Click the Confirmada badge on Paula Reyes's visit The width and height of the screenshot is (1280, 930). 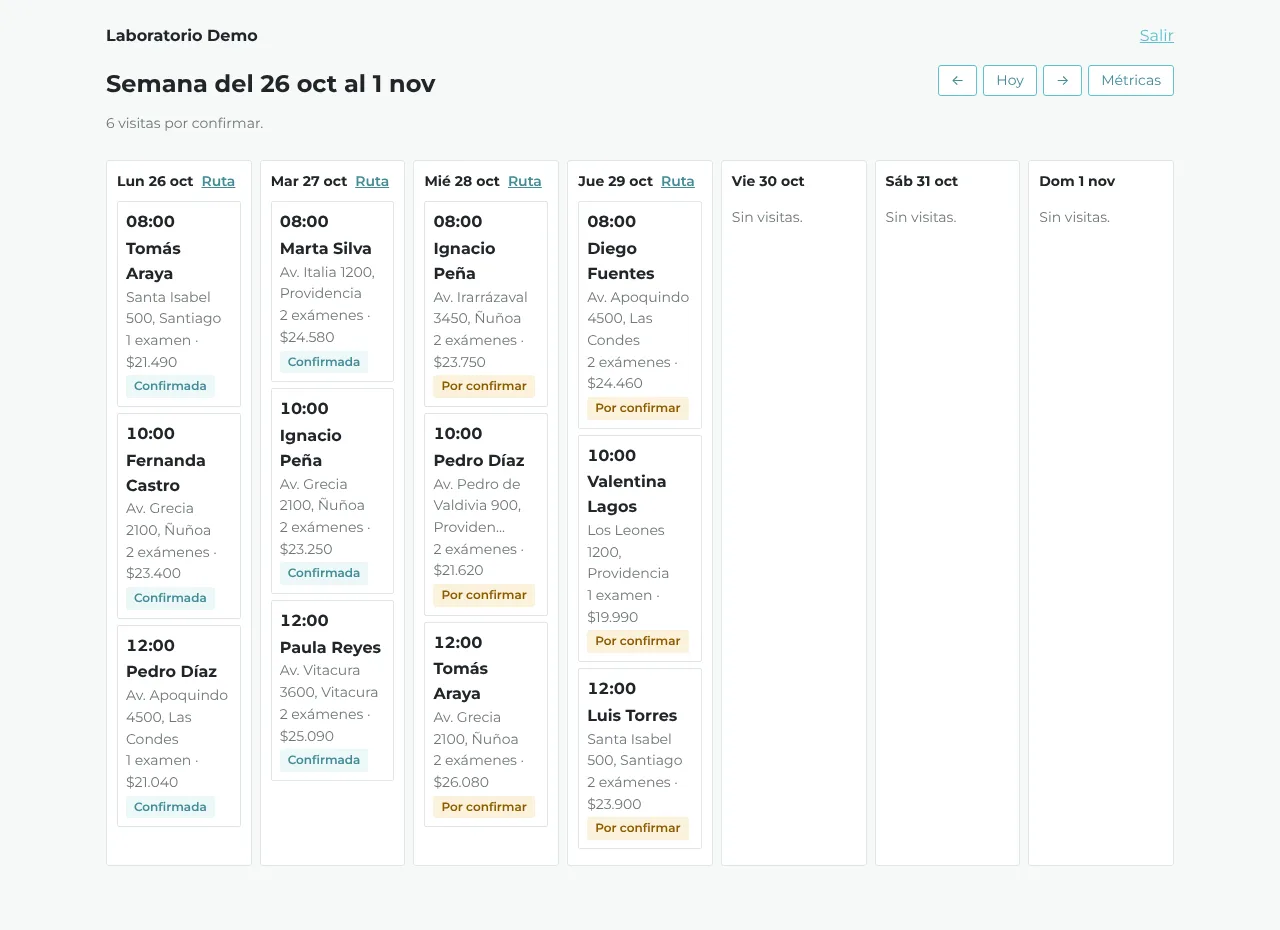[324, 760]
